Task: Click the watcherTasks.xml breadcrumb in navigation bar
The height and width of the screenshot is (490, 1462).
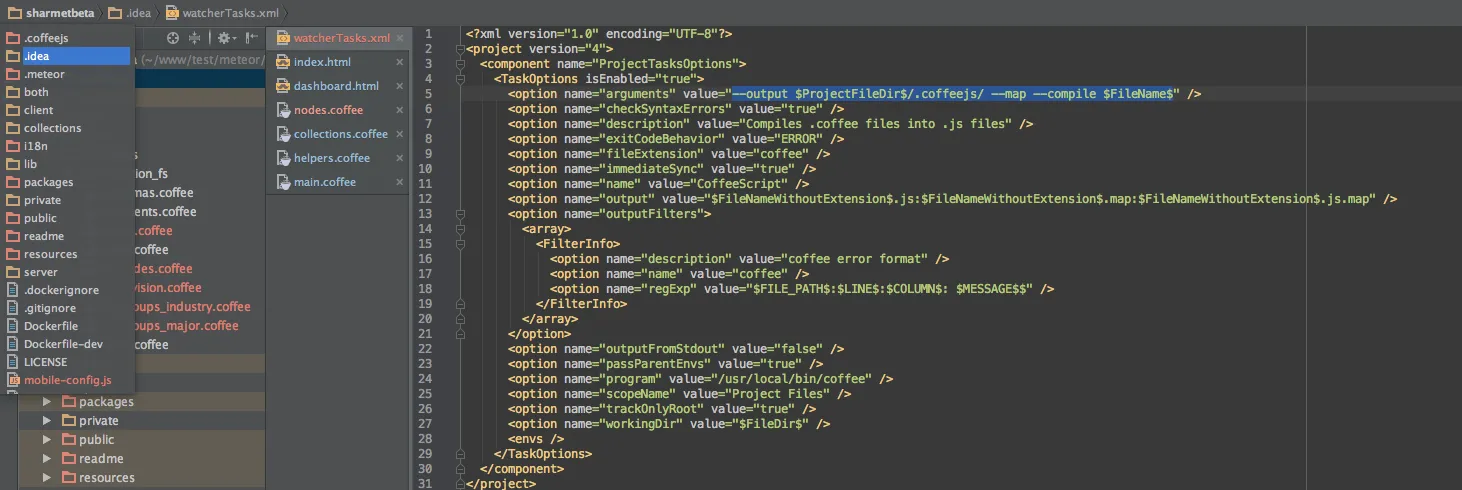Action: (222, 12)
